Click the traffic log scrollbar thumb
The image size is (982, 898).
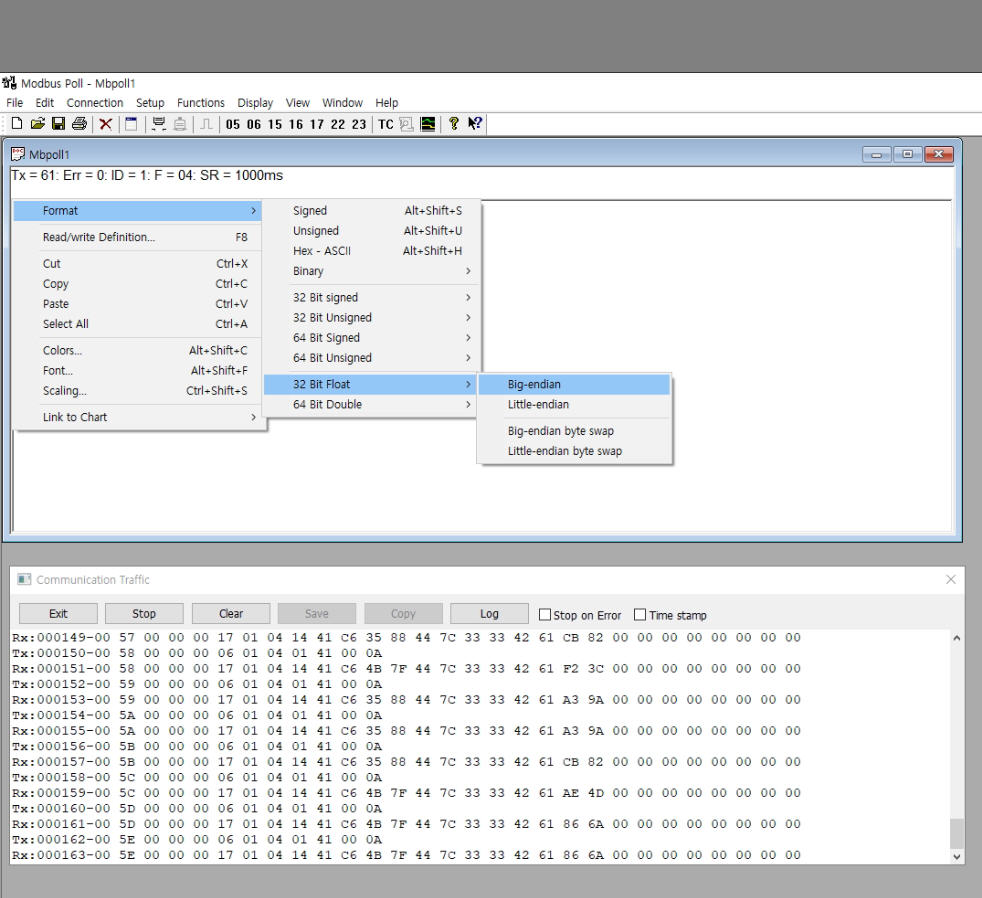pos(956,833)
